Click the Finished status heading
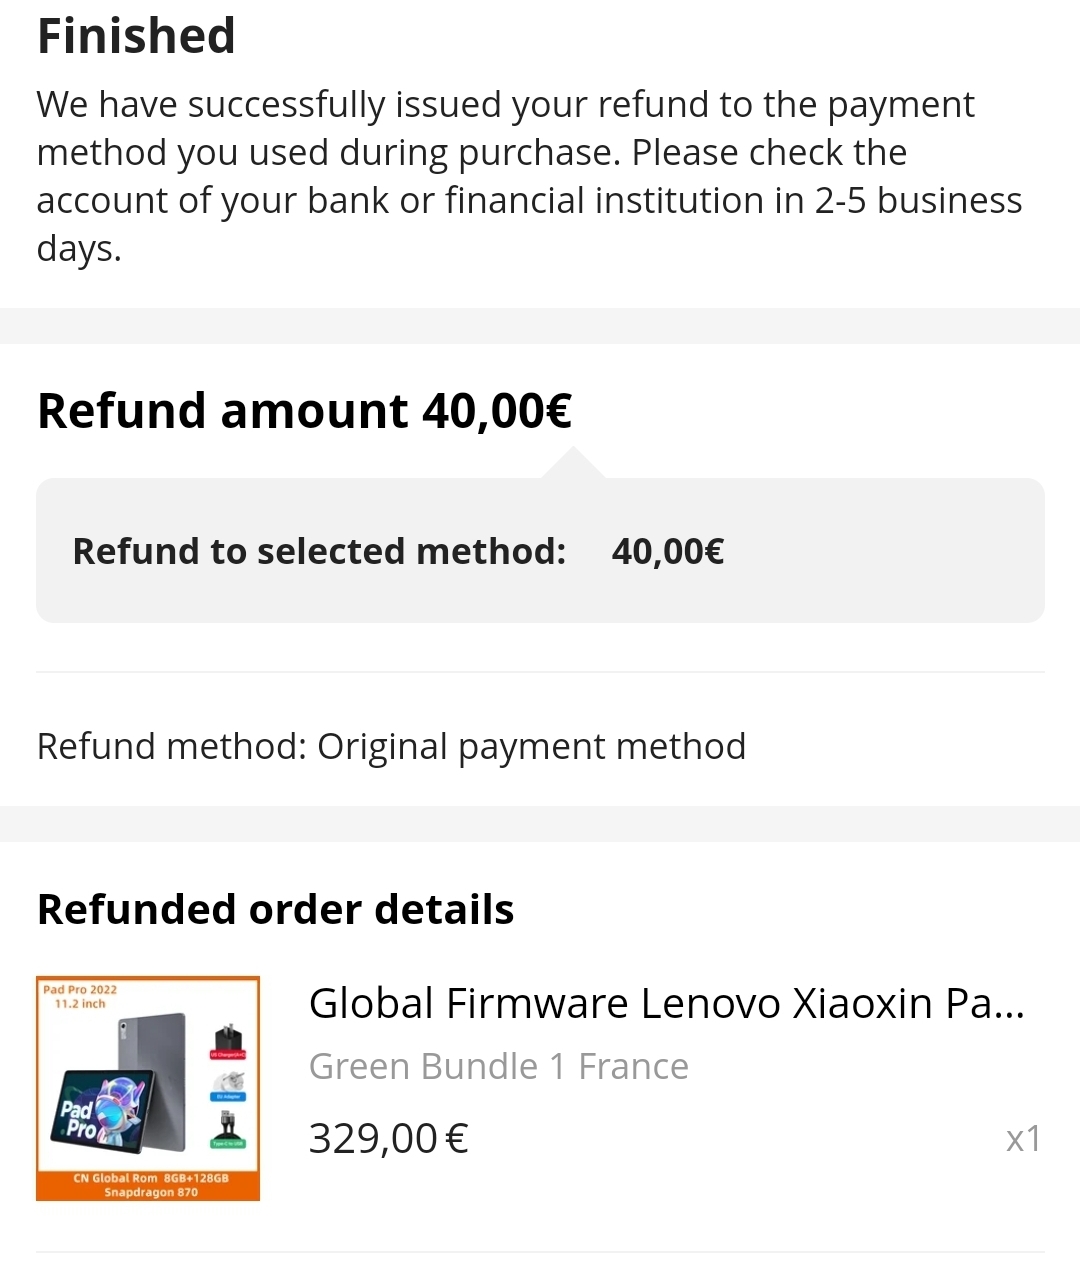 pos(136,36)
